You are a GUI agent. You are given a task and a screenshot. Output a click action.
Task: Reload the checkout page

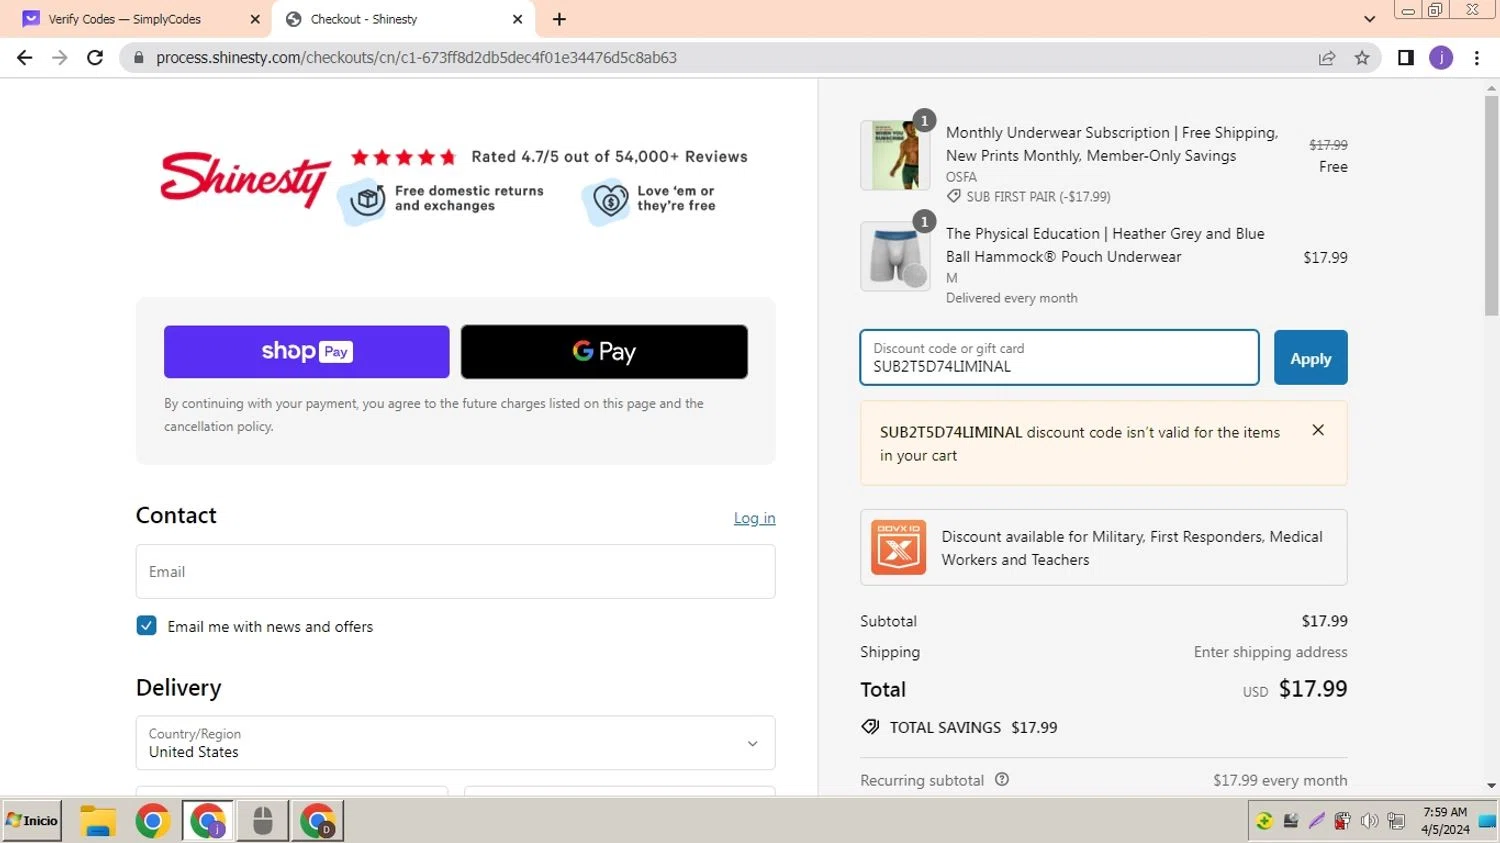click(x=95, y=58)
